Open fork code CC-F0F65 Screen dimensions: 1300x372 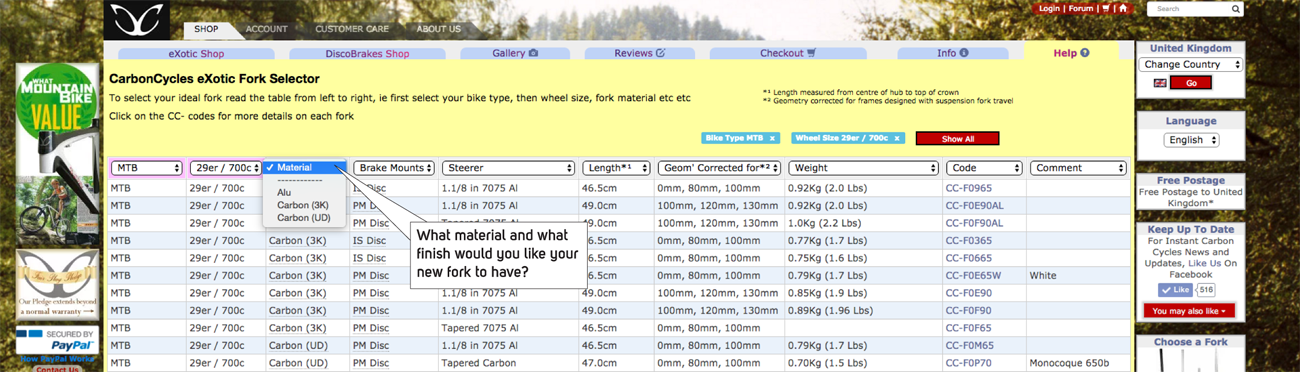click(x=969, y=328)
